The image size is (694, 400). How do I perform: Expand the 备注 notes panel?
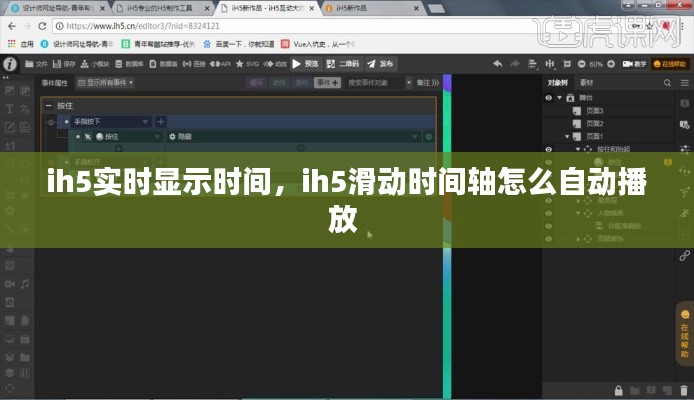428,83
